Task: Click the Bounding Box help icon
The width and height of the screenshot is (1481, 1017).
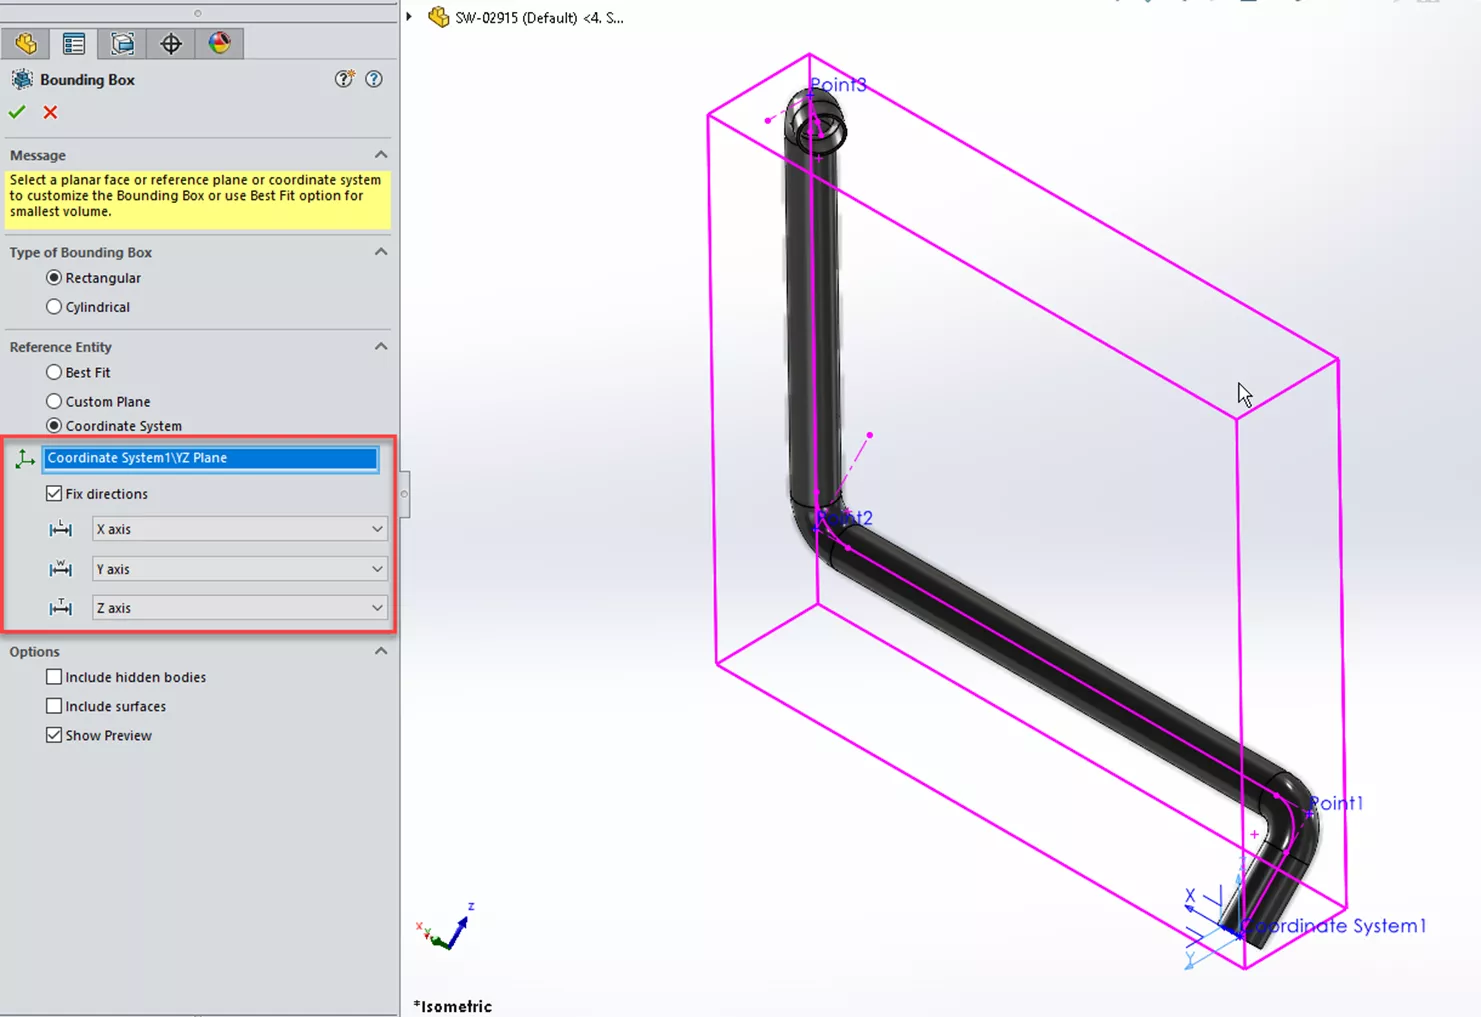Action: (x=374, y=79)
